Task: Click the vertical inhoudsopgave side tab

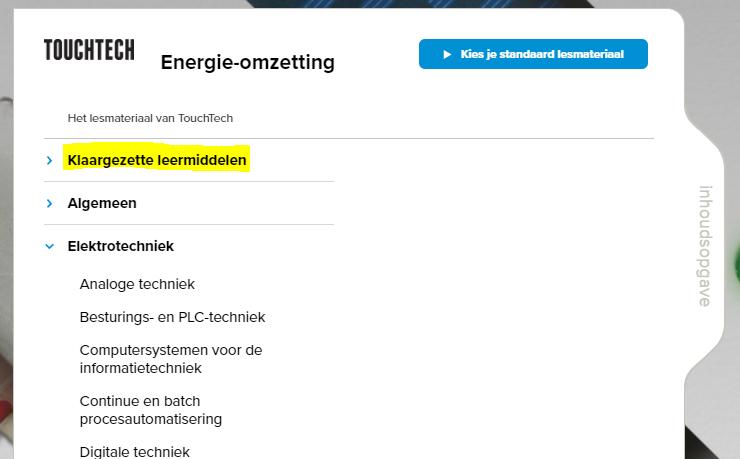Action: point(704,246)
